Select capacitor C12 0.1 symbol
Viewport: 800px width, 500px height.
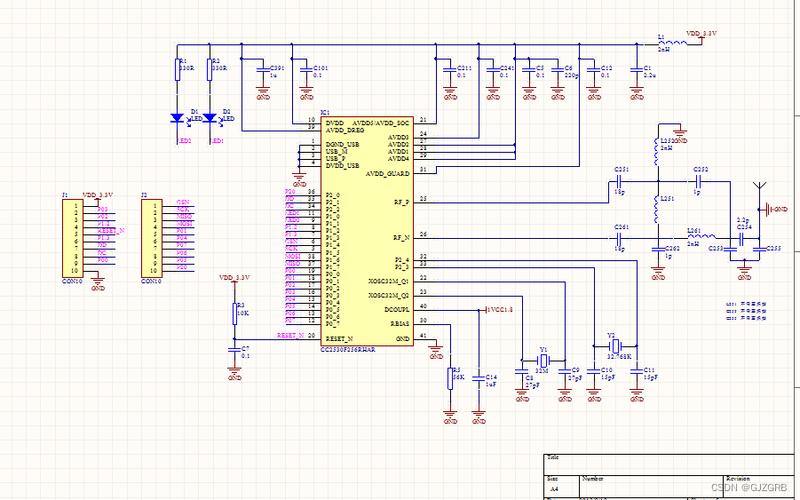[x=593, y=69]
